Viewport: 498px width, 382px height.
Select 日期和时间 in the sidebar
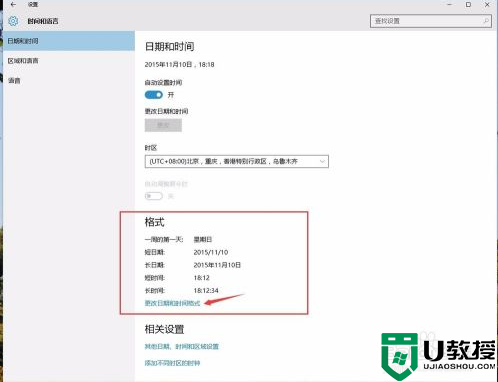(x=69, y=41)
